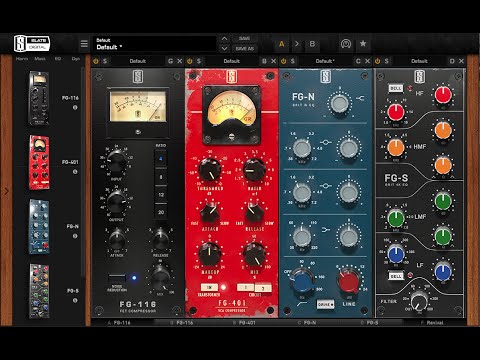Switch to the EQ category tab
Image resolution: width=480 pixels, height=360 pixels.
58,59
